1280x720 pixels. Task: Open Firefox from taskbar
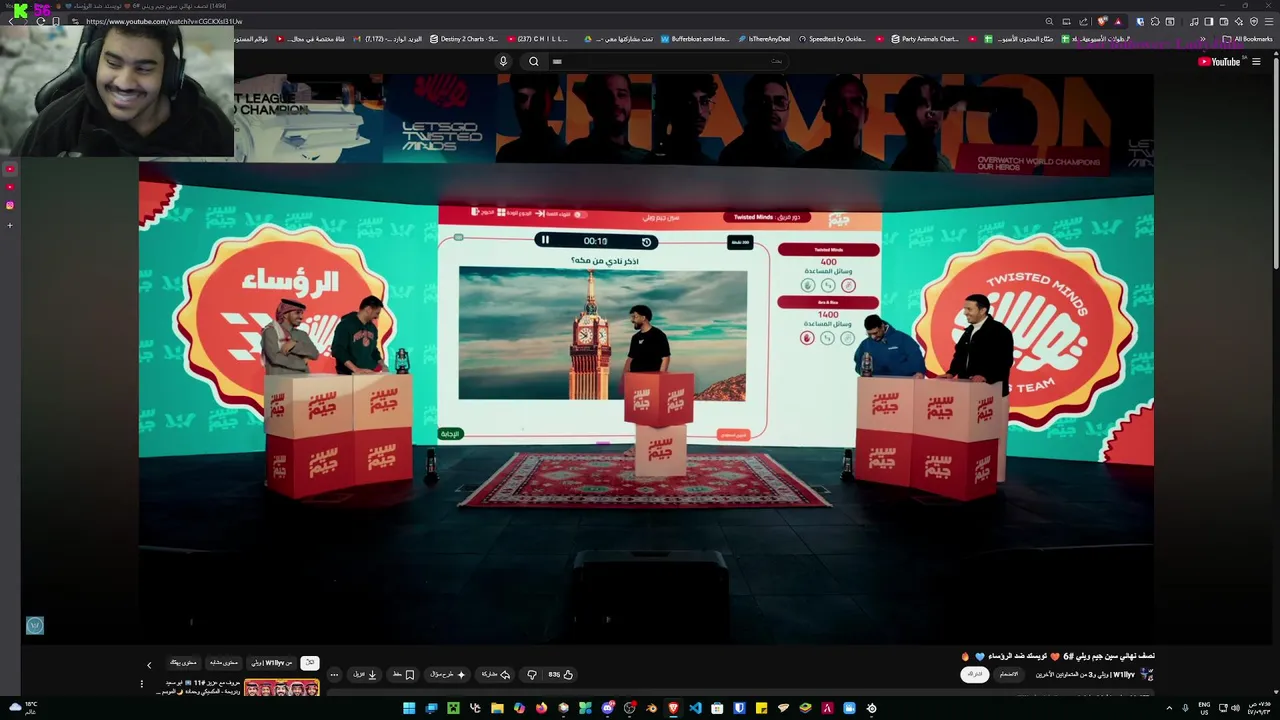point(541,708)
